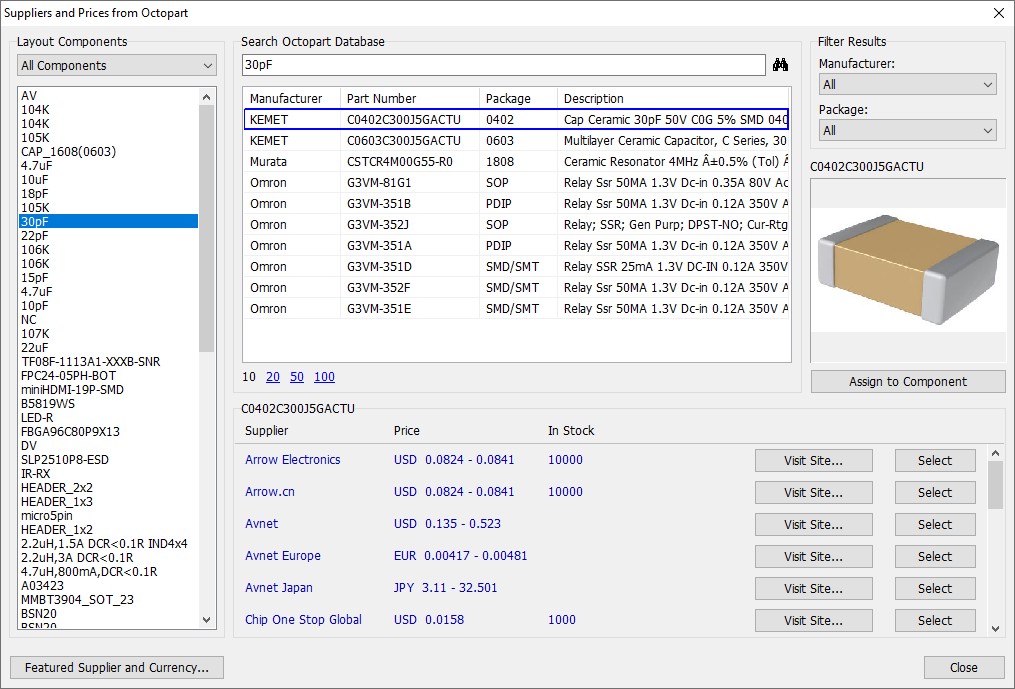This screenshot has width=1015, height=689.
Task: Click the capacitor preview image
Action: (908, 269)
